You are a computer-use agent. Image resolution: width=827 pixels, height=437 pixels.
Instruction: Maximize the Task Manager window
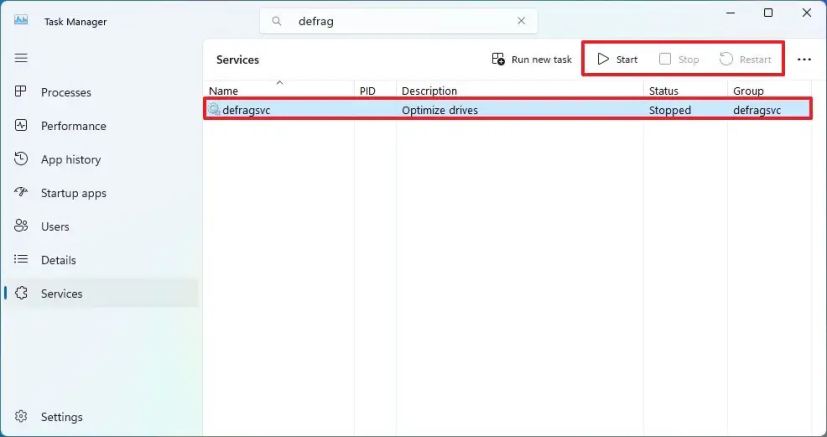click(x=768, y=13)
